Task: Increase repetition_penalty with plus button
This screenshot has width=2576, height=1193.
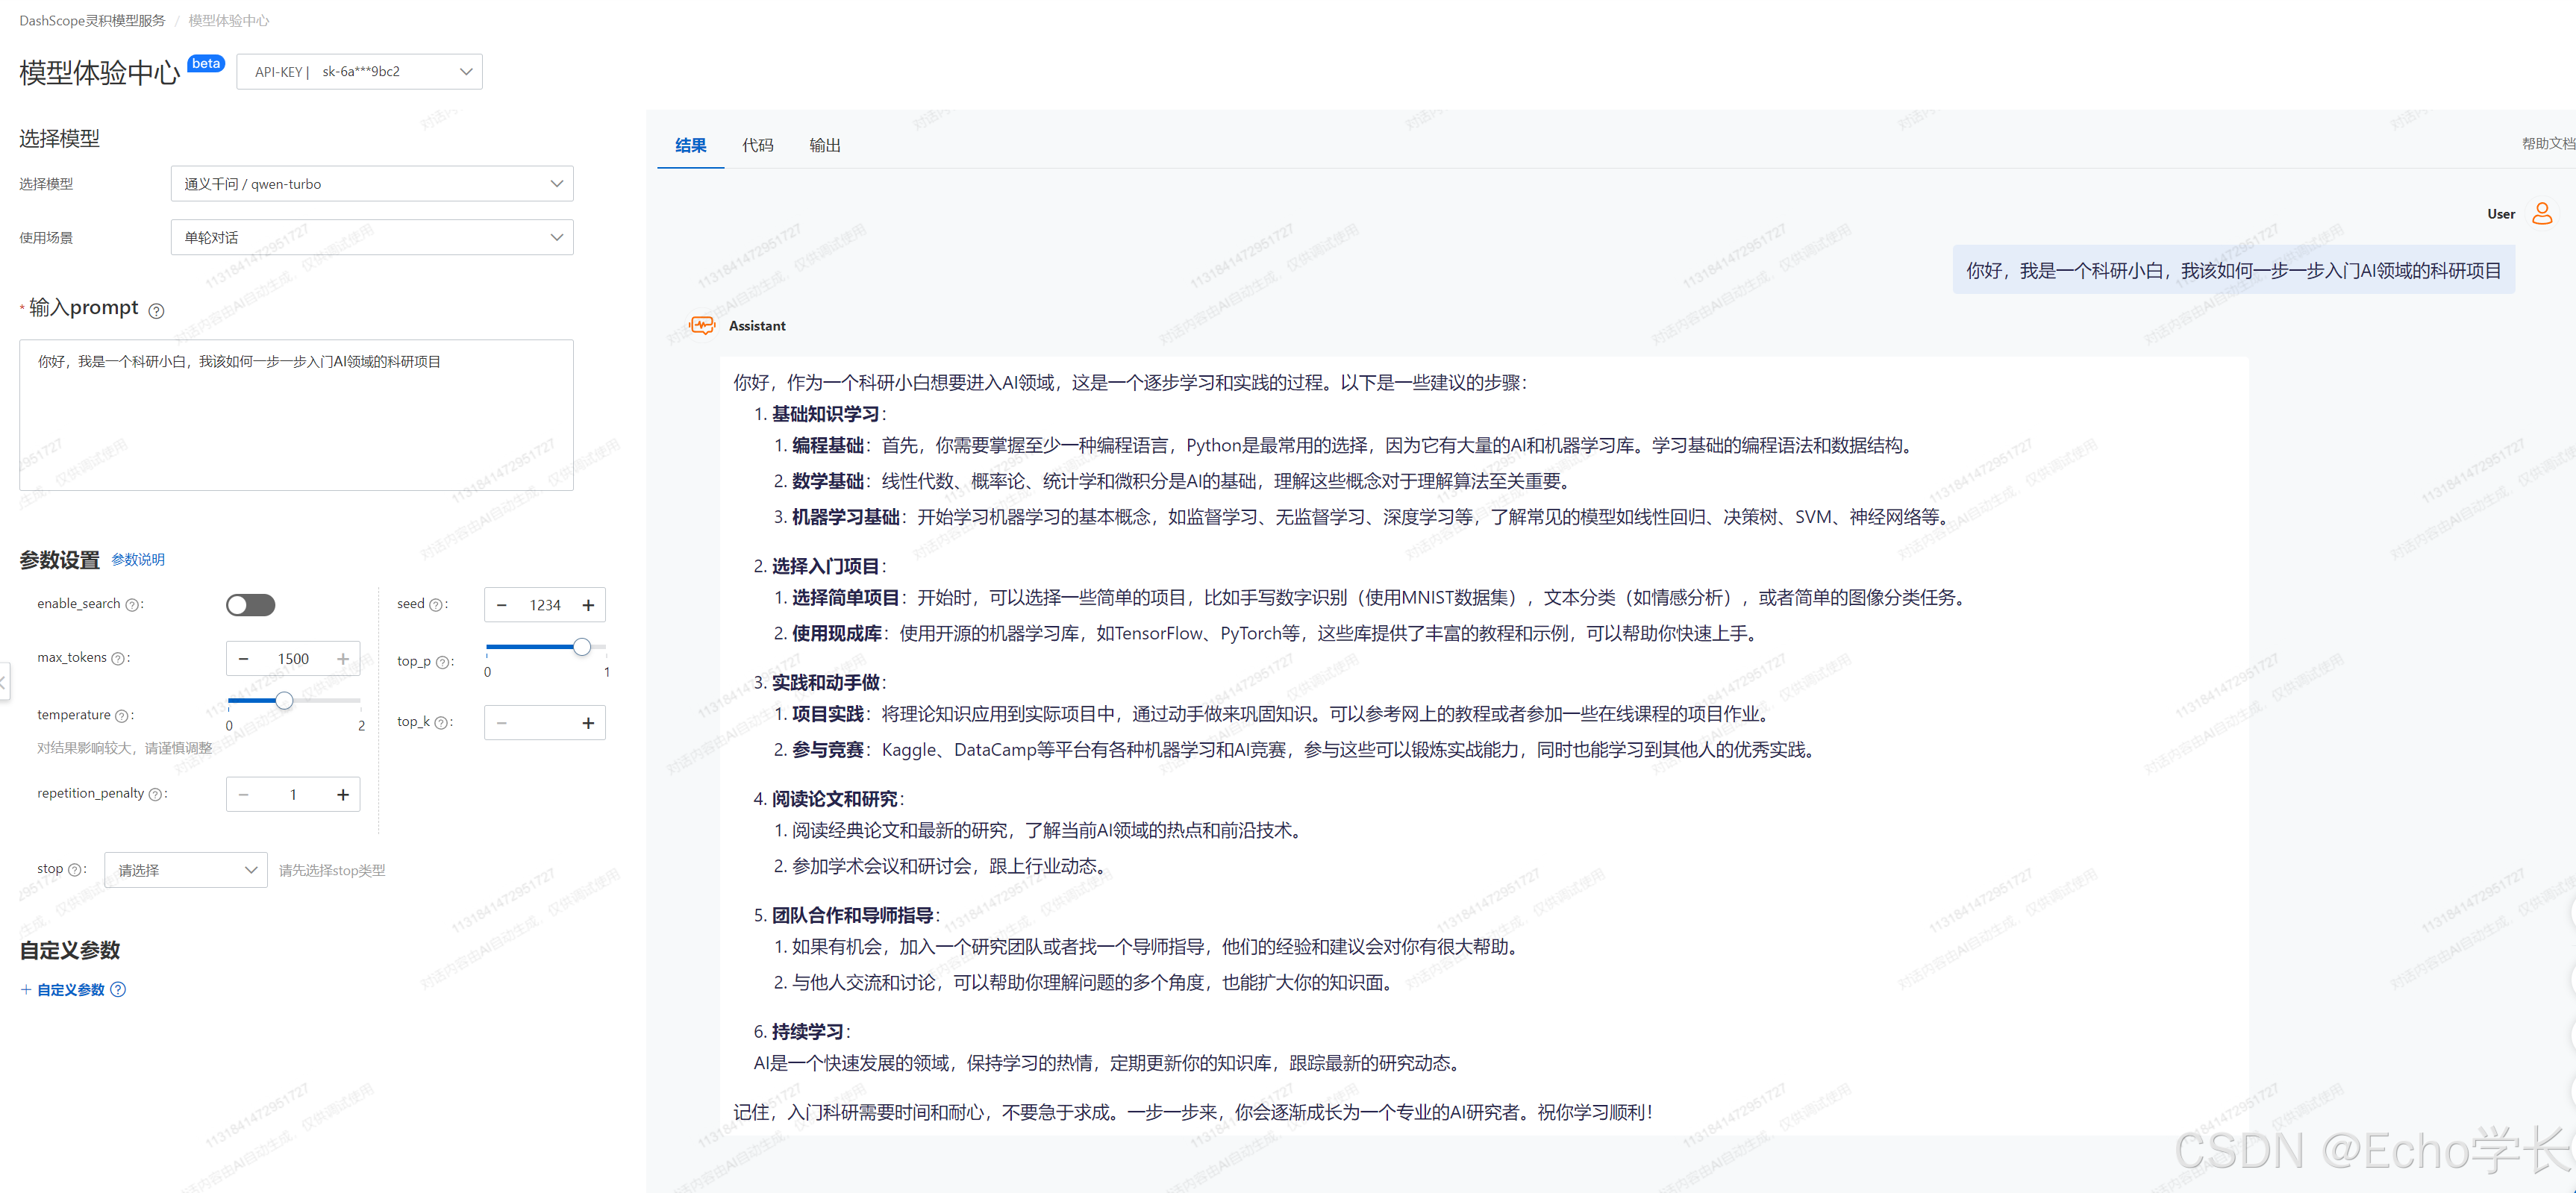Action: tap(343, 794)
